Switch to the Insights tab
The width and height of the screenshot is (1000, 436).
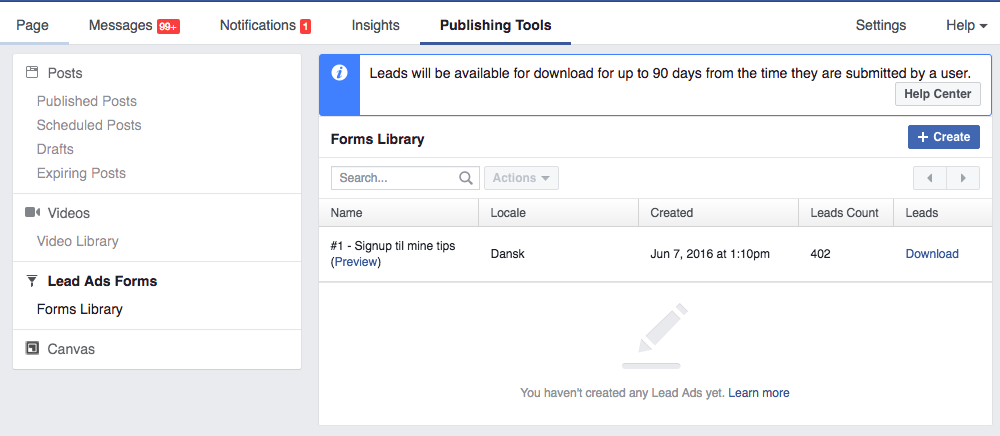[x=376, y=25]
